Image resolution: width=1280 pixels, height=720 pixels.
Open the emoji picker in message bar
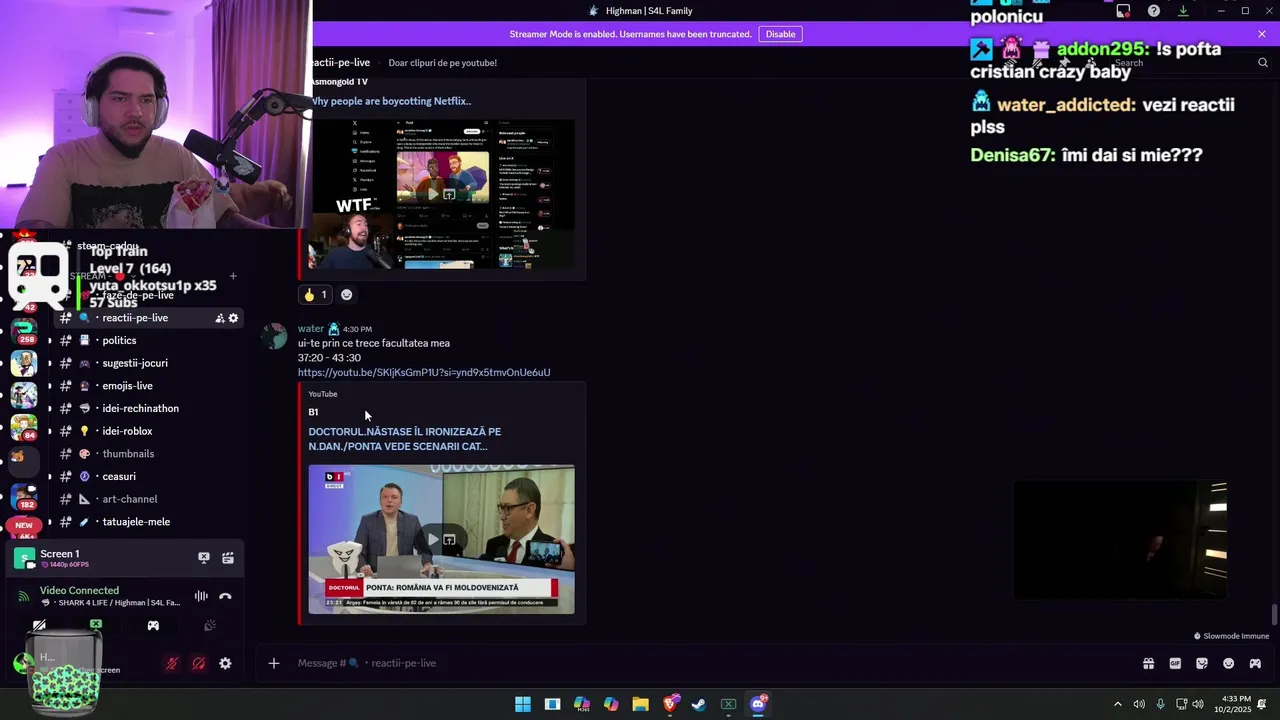1229,663
